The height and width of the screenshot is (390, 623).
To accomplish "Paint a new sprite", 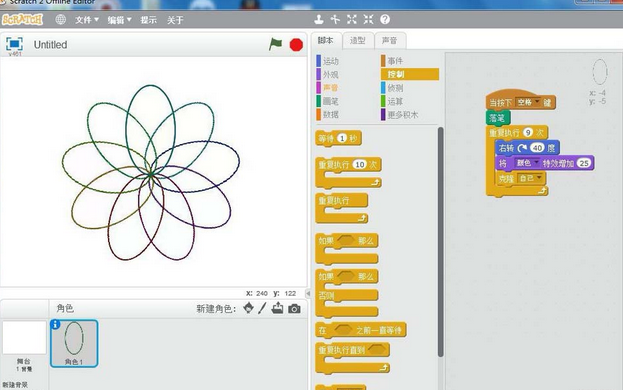I will click(262, 308).
